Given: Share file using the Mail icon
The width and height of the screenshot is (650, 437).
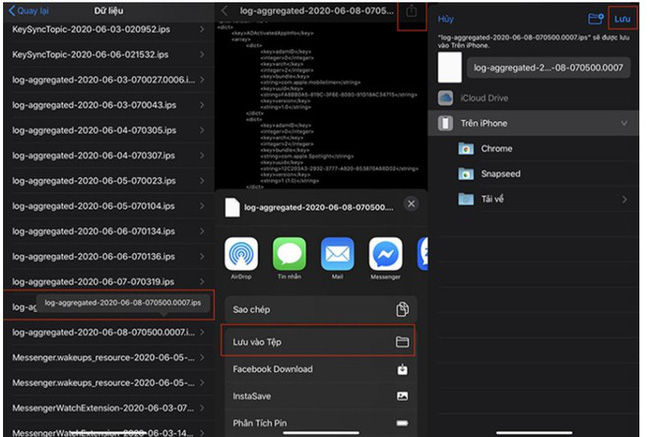Looking at the screenshot, I should click(x=337, y=253).
